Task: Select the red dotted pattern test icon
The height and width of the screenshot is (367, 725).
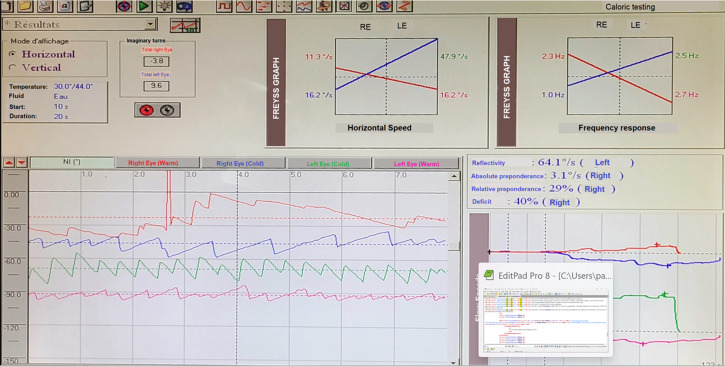Action: click(x=284, y=6)
